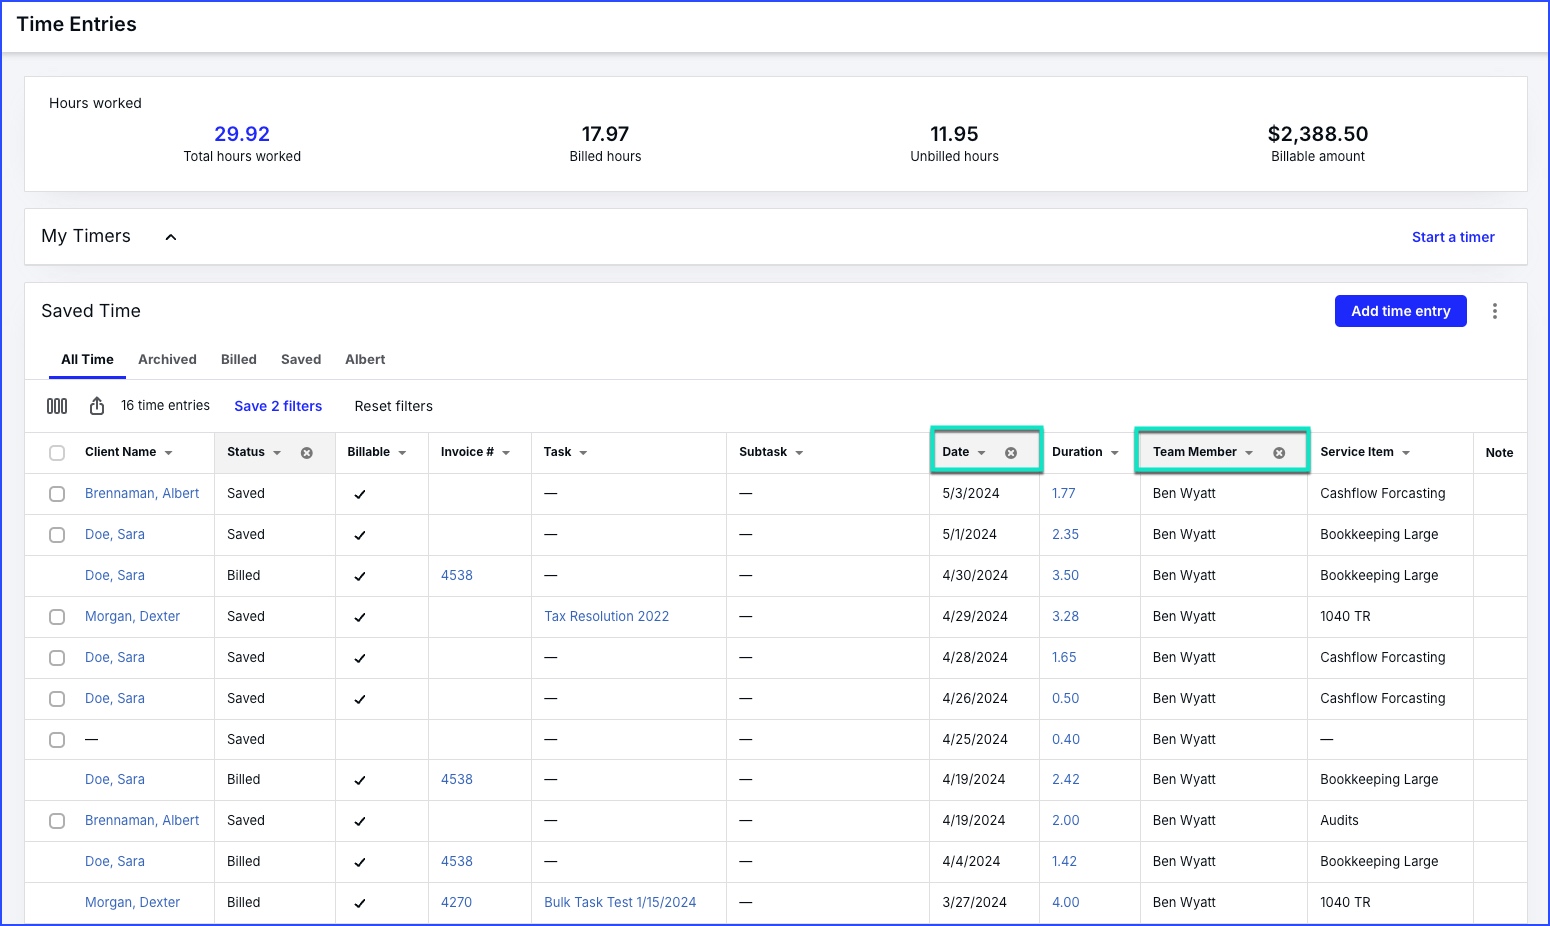Open the Invoice # column dropdown

[506, 453]
